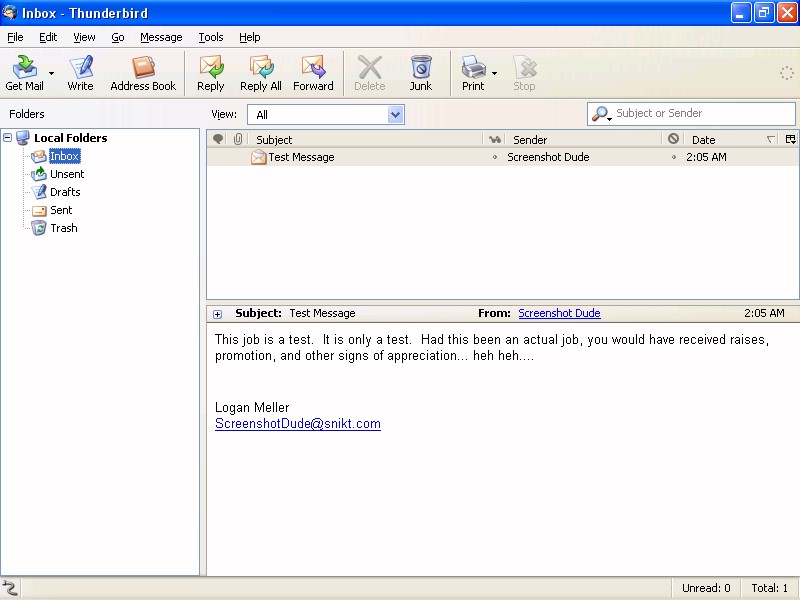The height and width of the screenshot is (600, 800).
Task: Click the 2:05 AM date cell in list
Action: [x=706, y=157]
